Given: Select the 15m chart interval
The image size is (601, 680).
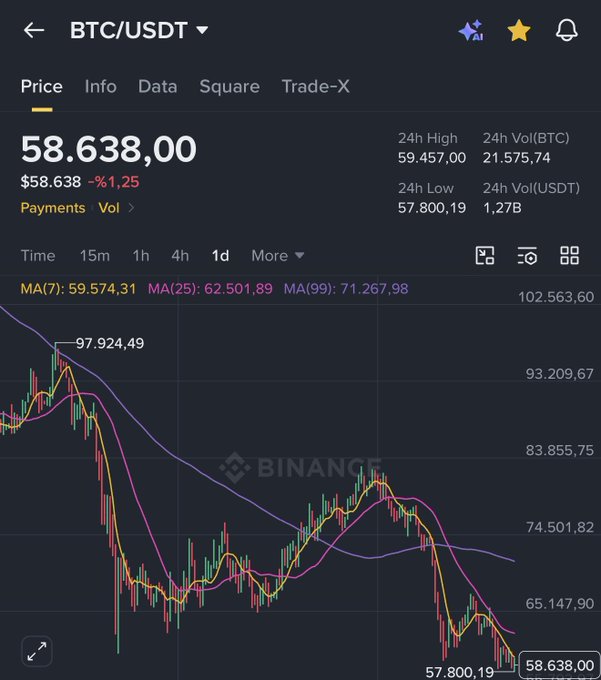Looking at the screenshot, I should point(95,255).
